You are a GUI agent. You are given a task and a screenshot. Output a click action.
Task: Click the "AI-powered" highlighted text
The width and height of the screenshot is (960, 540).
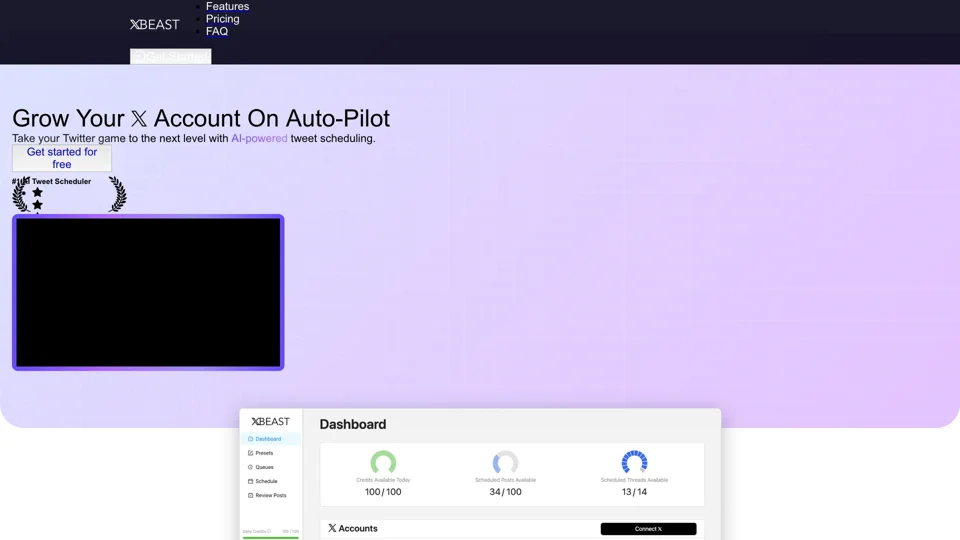259,138
